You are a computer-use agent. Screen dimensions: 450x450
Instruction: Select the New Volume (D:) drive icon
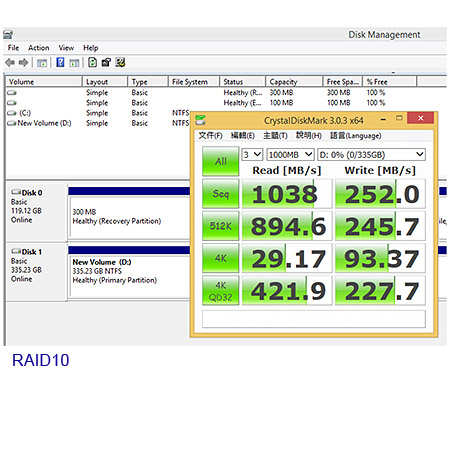(12, 124)
